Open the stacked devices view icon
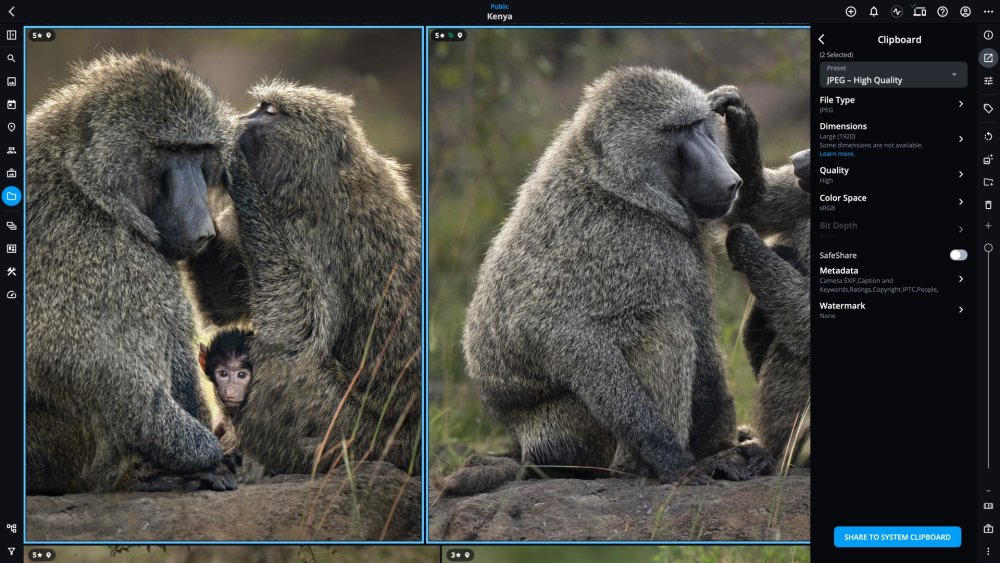The height and width of the screenshot is (563, 1000). coord(11,225)
